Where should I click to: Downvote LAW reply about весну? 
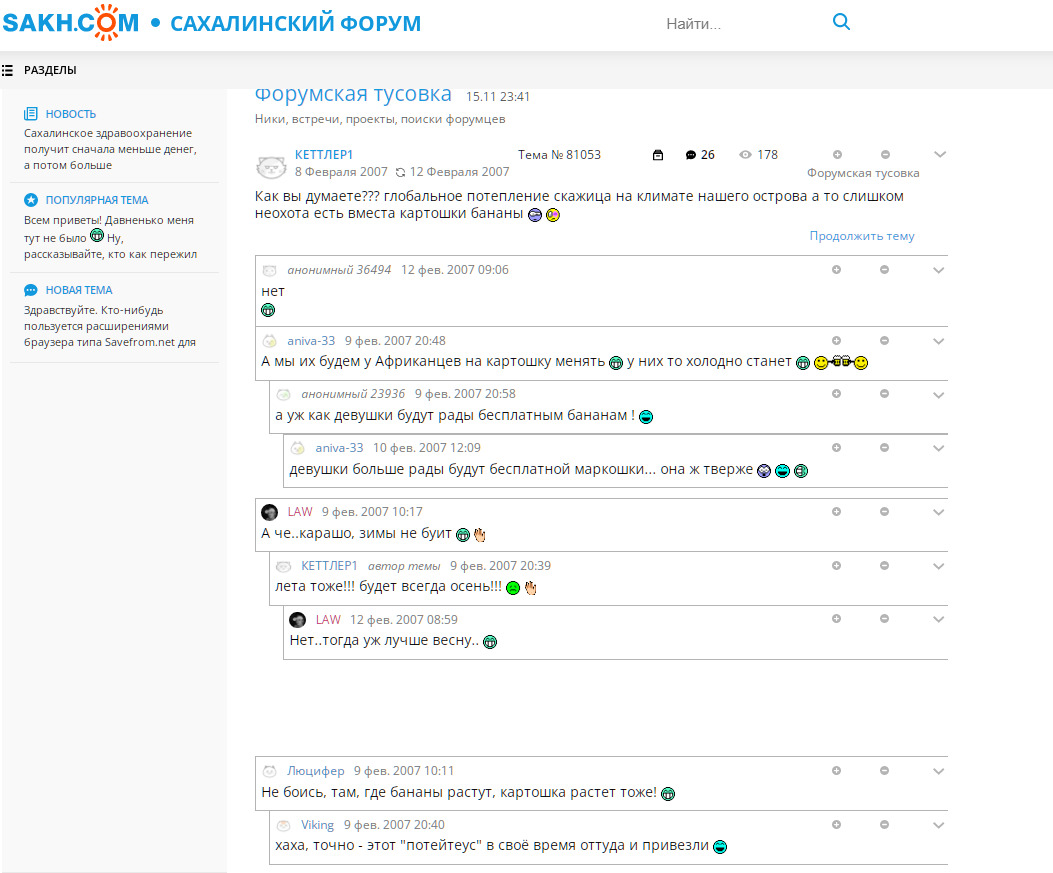(884, 618)
